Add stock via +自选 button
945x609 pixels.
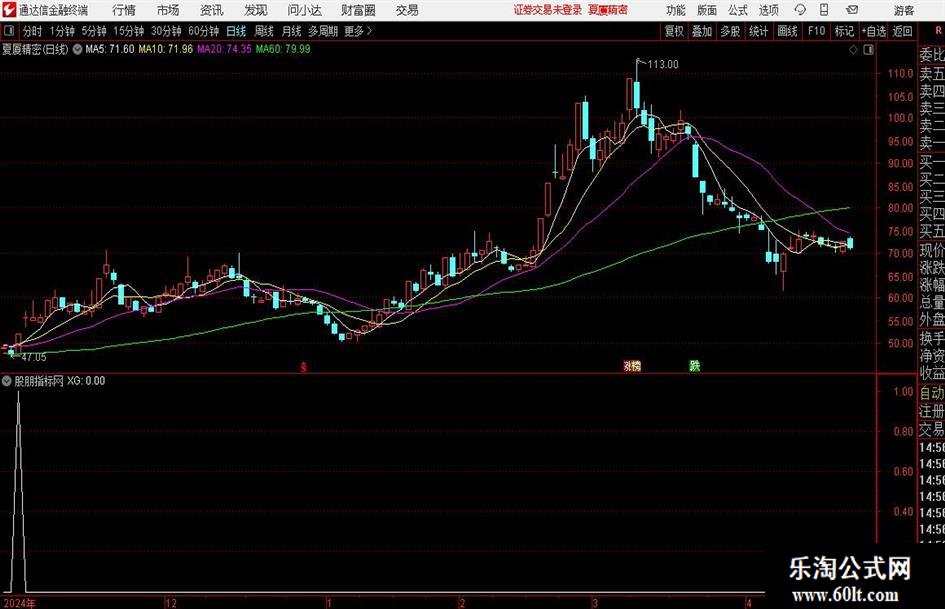point(874,31)
